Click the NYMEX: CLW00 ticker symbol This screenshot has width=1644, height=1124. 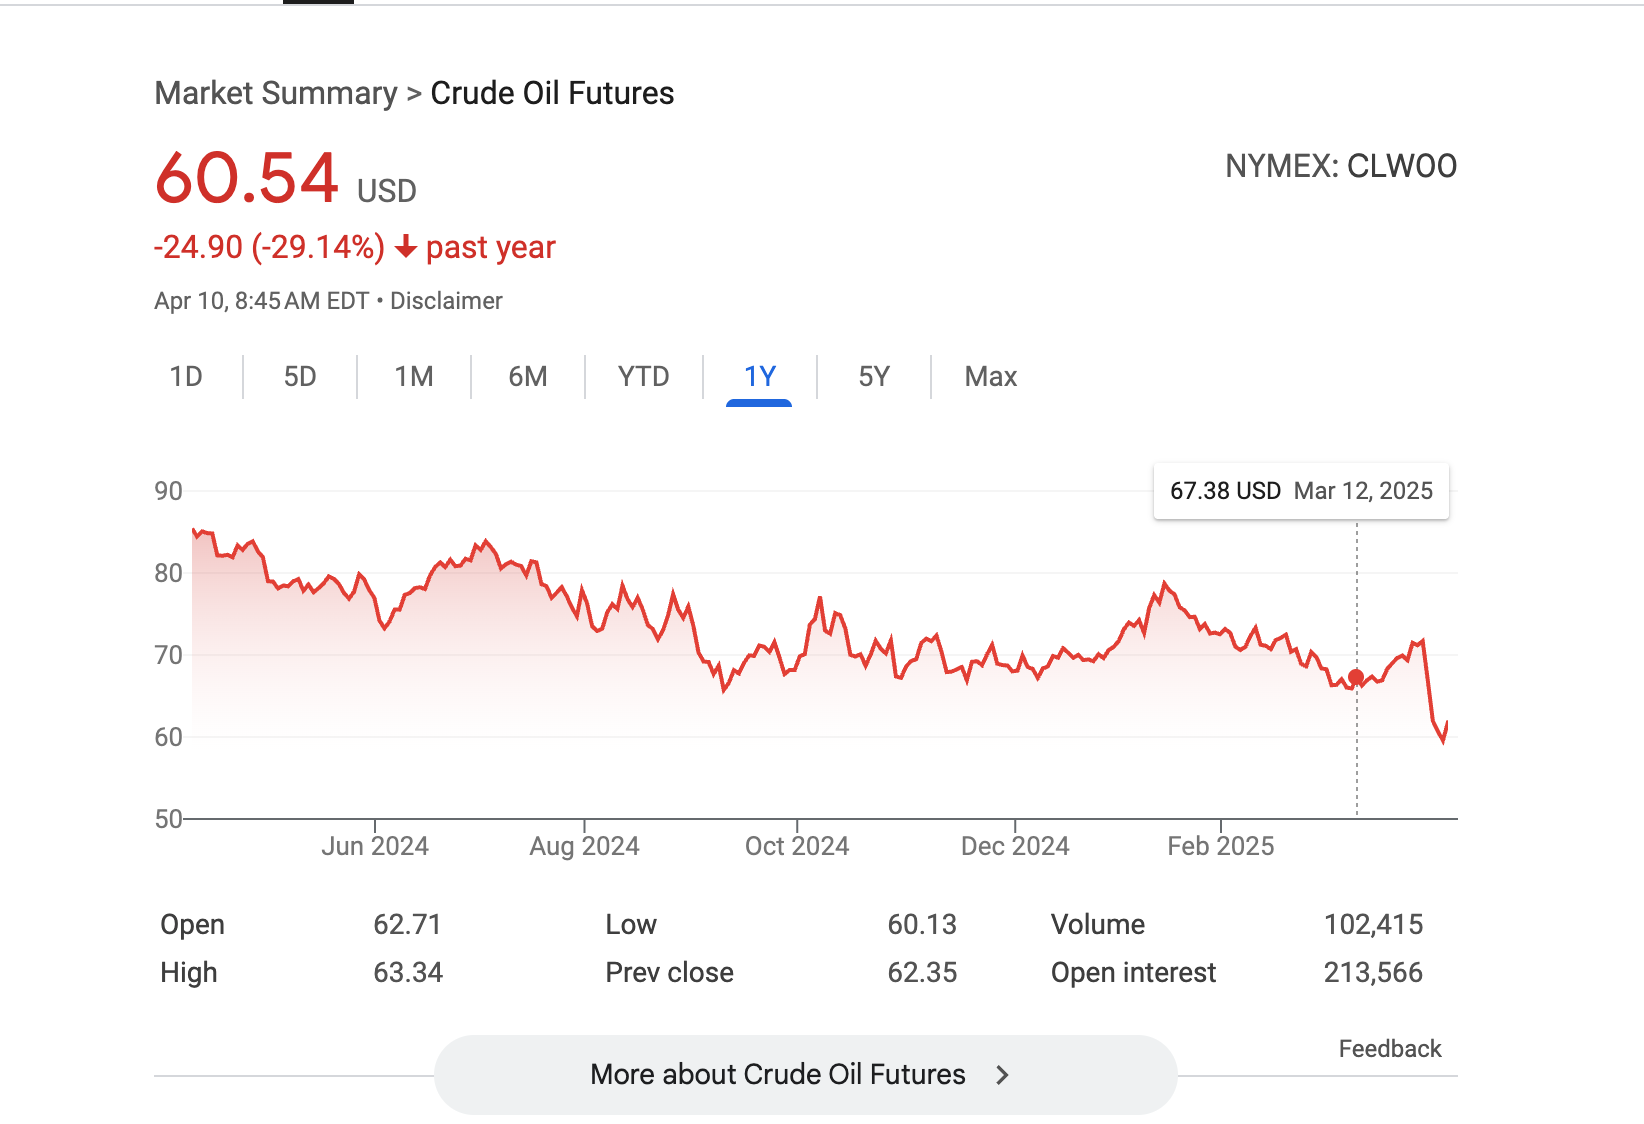click(1341, 166)
